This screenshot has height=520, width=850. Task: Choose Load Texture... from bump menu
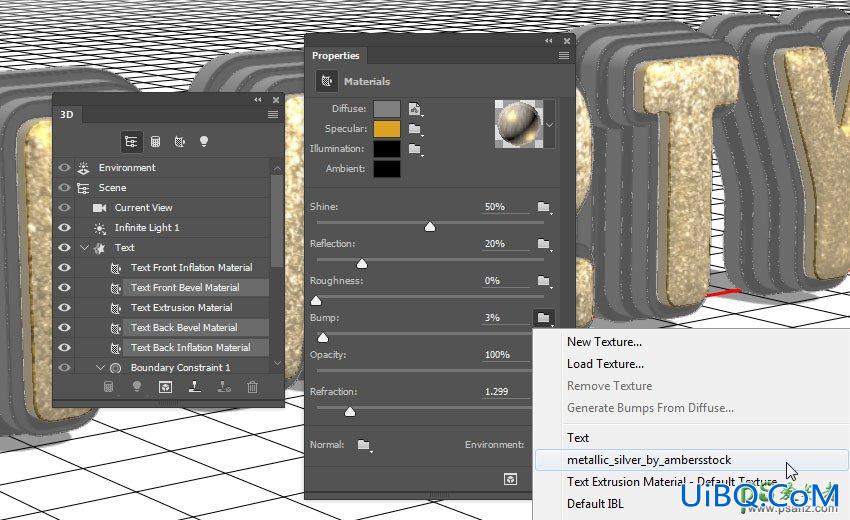coord(605,364)
